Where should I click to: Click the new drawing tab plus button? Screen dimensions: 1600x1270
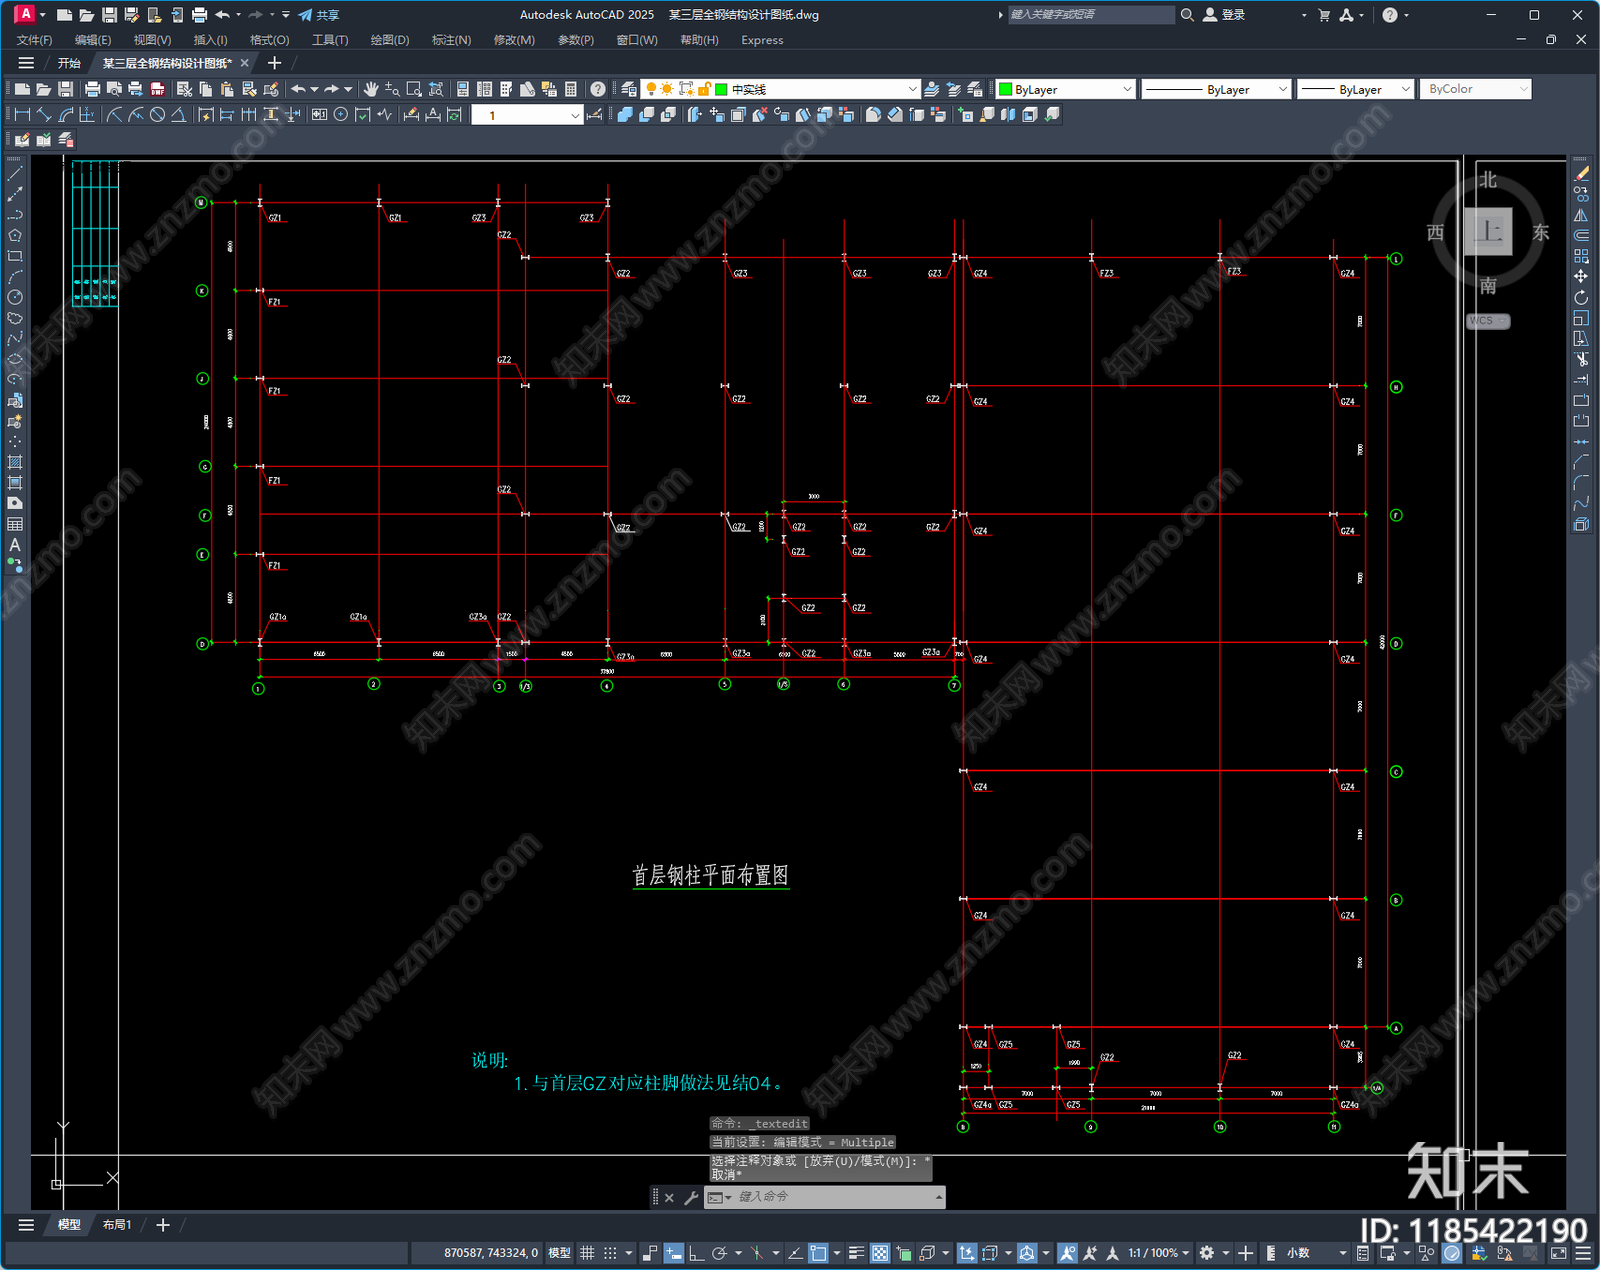(274, 63)
